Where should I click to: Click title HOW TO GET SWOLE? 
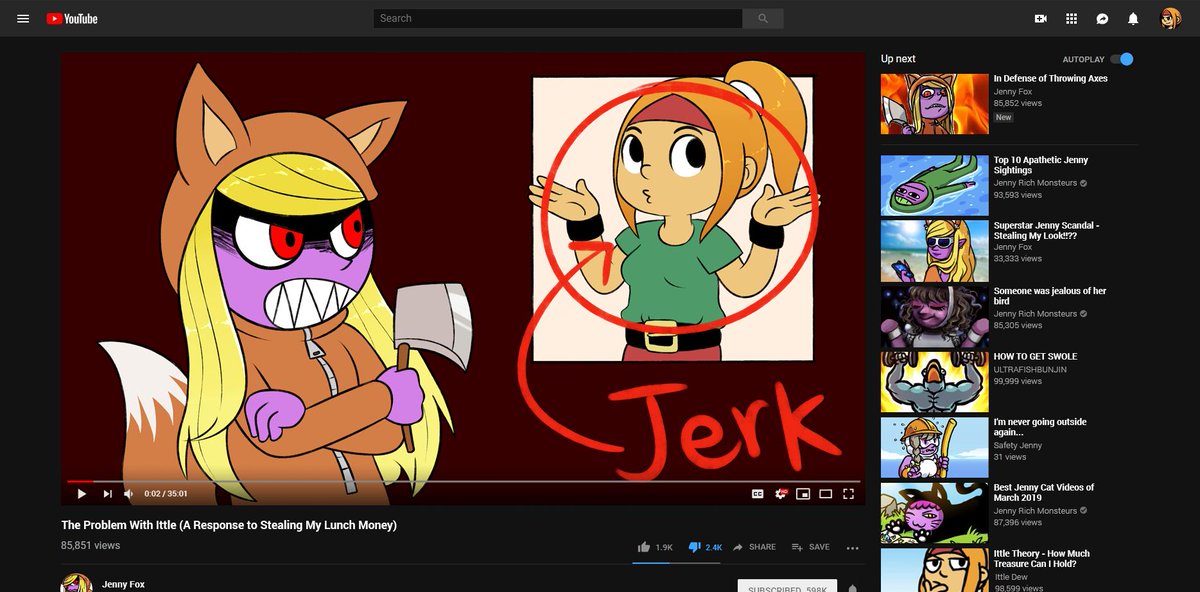click(1035, 357)
